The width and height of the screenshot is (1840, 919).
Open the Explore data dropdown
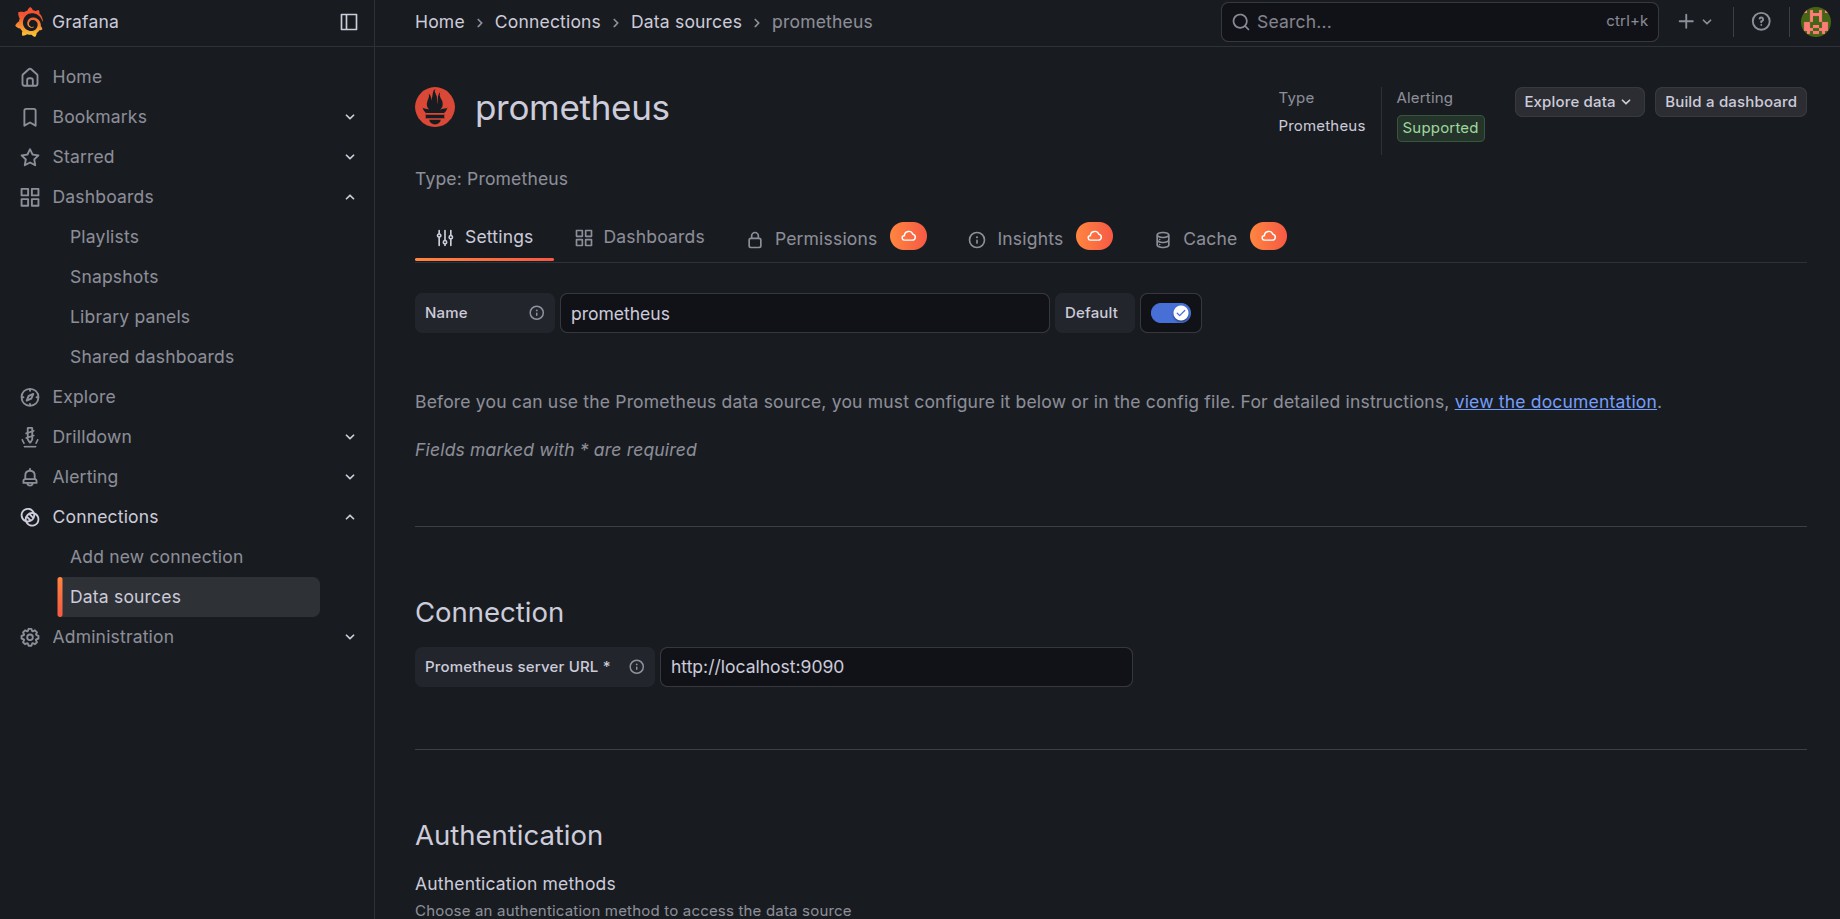click(1578, 102)
